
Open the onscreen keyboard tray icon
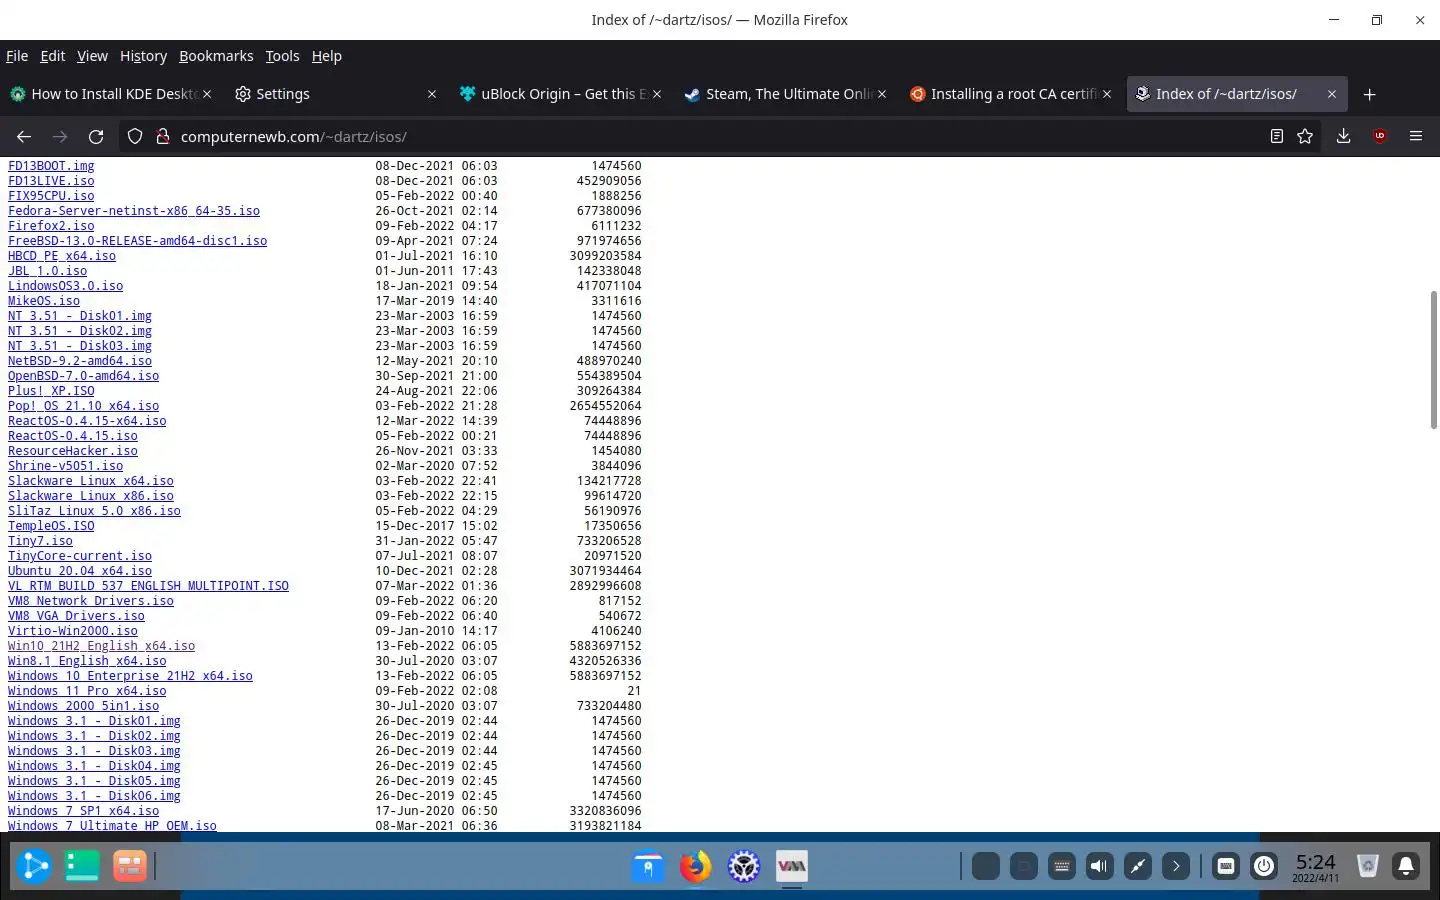click(x=1062, y=866)
